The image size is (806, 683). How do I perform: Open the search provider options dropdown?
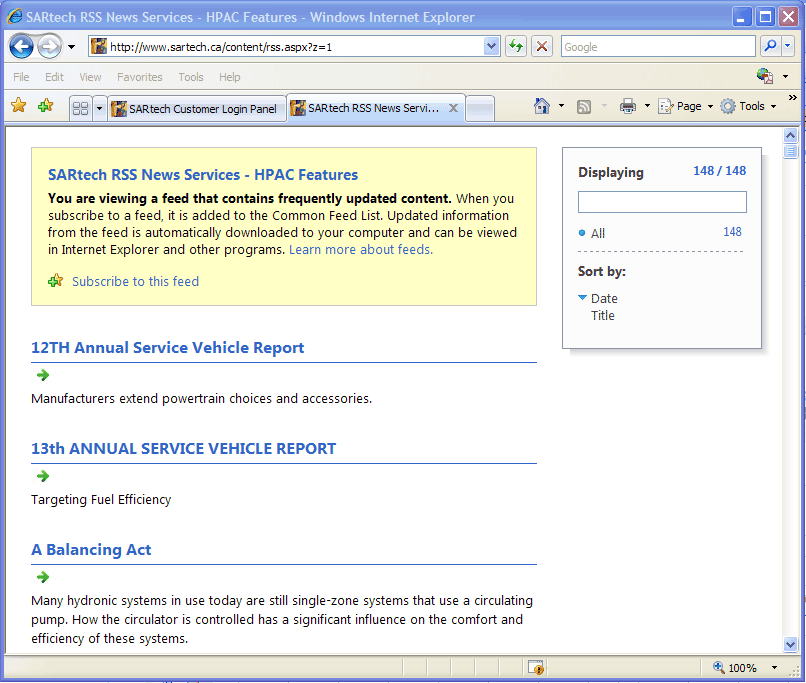point(787,47)
